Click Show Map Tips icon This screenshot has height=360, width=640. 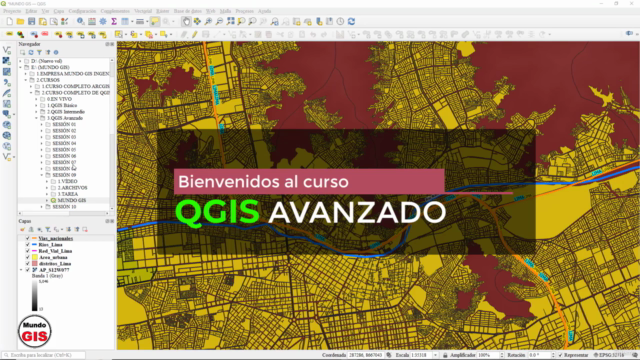pos(155,22)
